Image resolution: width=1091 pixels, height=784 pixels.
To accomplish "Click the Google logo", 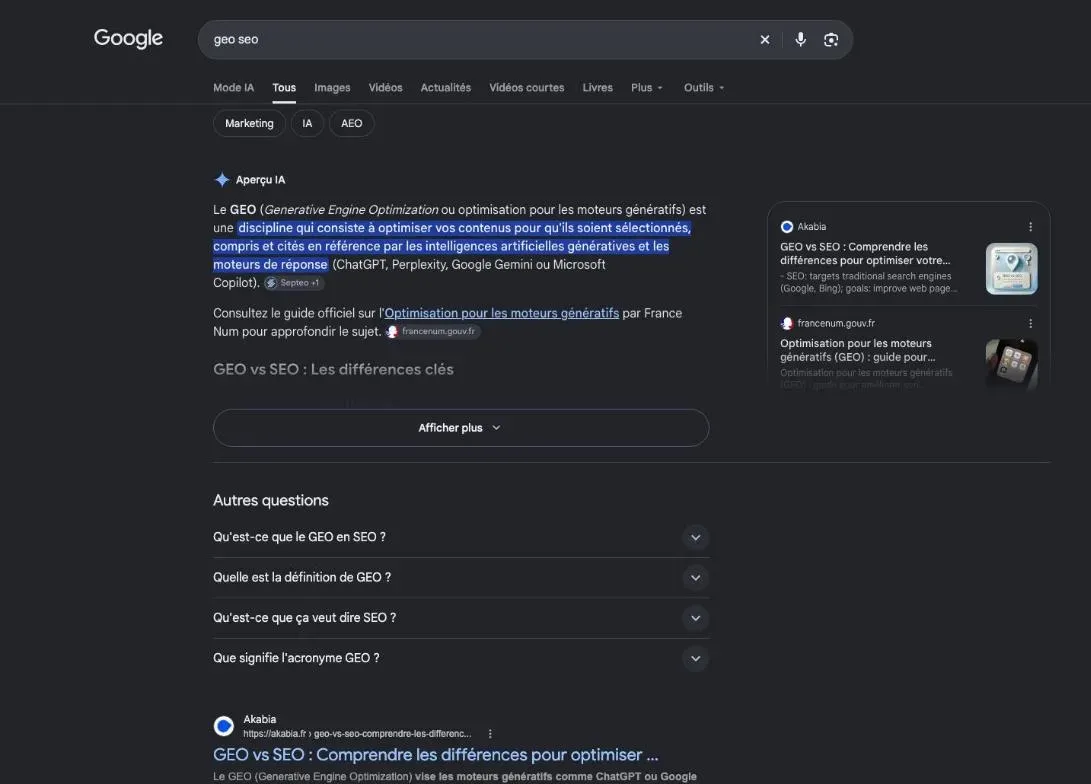I will pos(128,38).
